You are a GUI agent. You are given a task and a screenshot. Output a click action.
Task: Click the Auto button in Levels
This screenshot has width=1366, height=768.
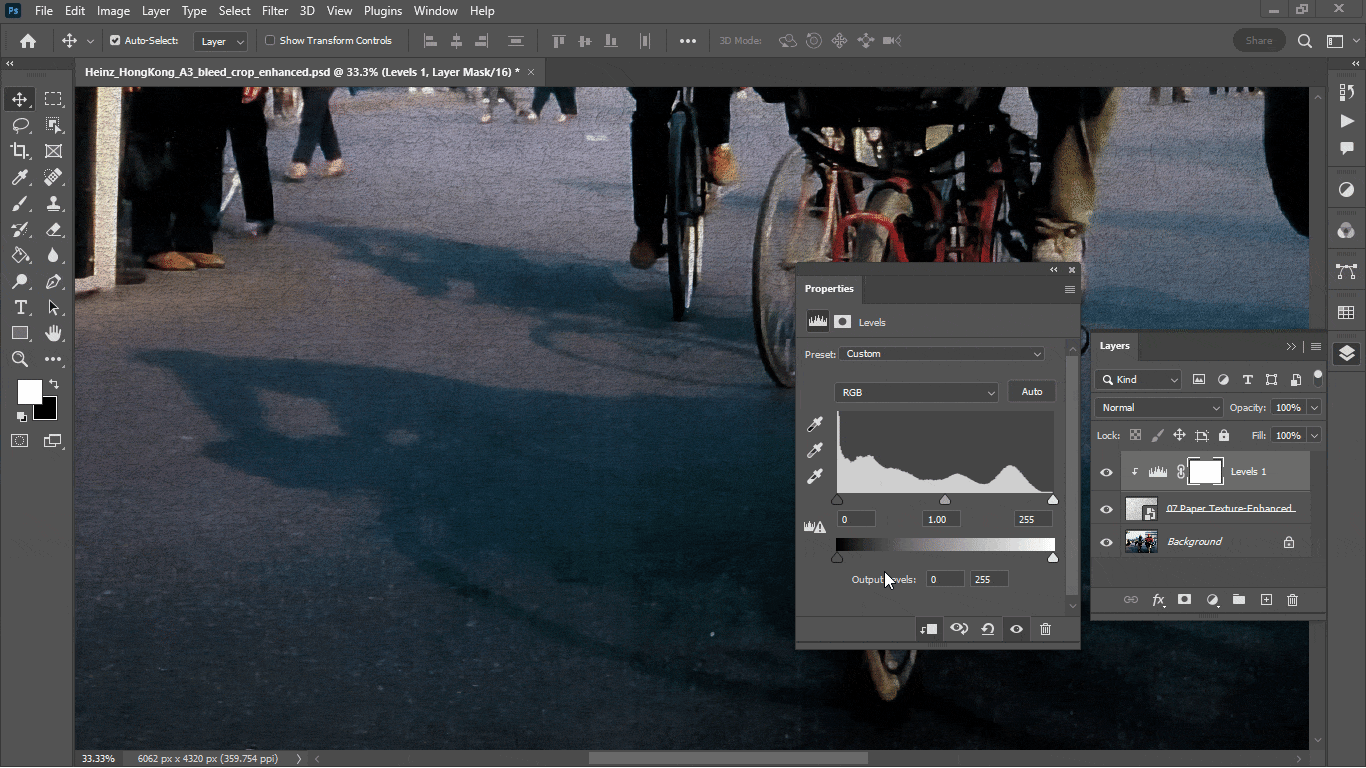click(x=1032, y=392)
